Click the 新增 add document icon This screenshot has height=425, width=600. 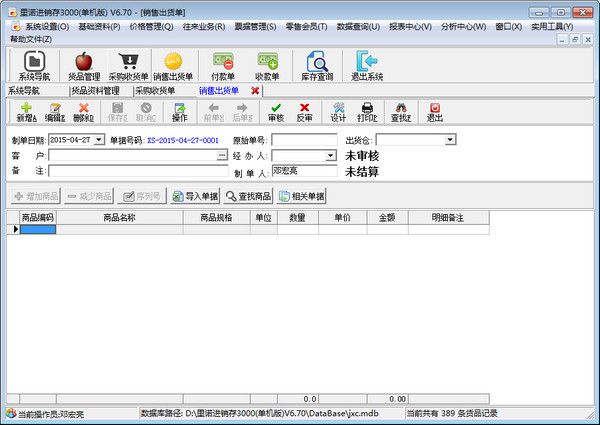tap(26, 112)
